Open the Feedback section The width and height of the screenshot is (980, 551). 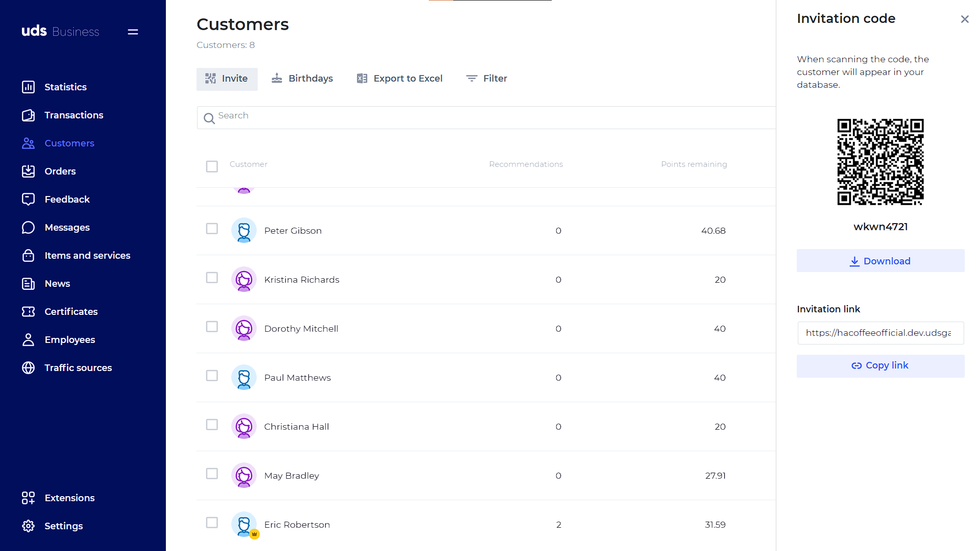[x=67, y=199]
